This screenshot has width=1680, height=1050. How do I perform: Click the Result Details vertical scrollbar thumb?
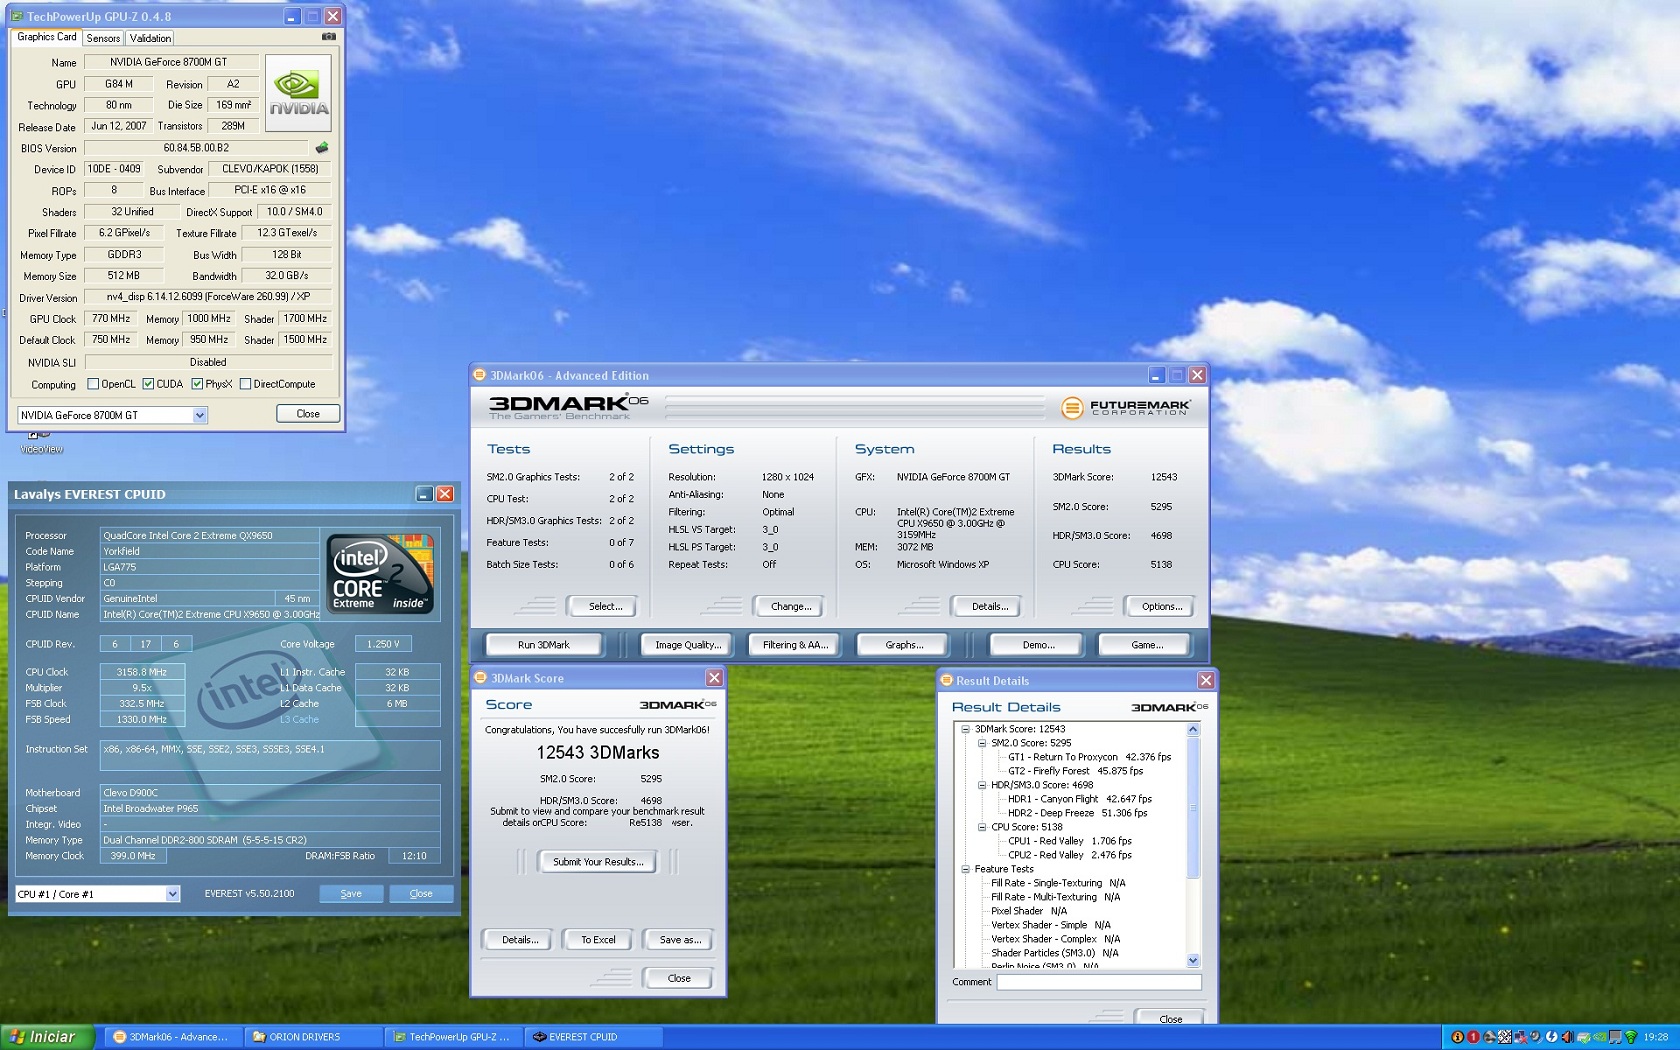point(1192,808)
